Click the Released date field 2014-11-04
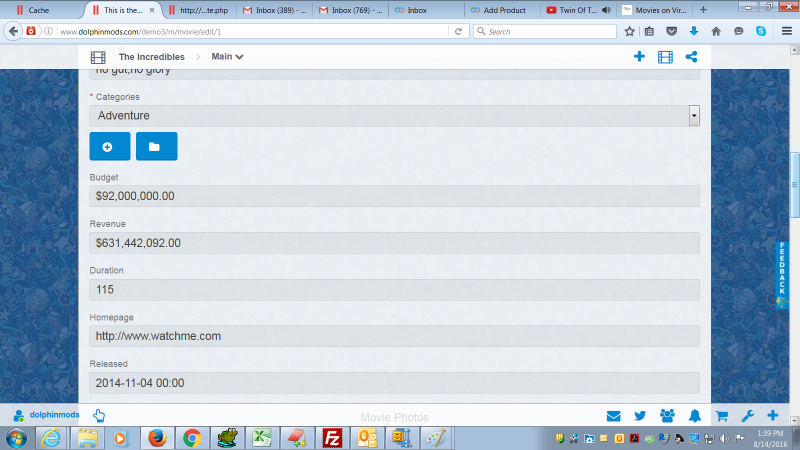This screenshot has width=800, height=450. [394, 383]
